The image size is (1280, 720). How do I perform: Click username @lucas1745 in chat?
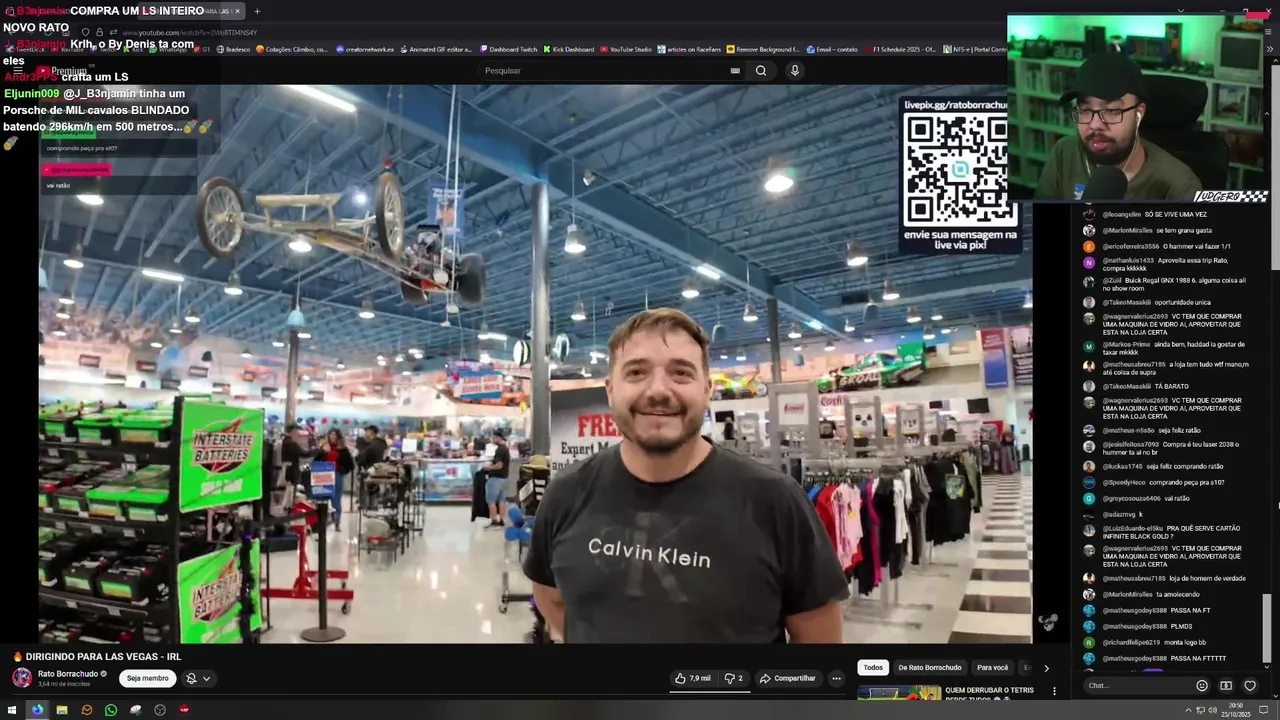[1122, 466]
